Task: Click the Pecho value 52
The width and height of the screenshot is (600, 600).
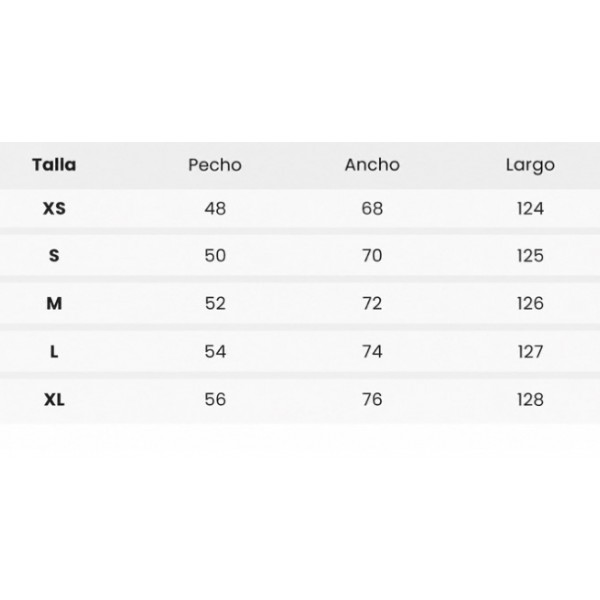Action: point(215,303)
